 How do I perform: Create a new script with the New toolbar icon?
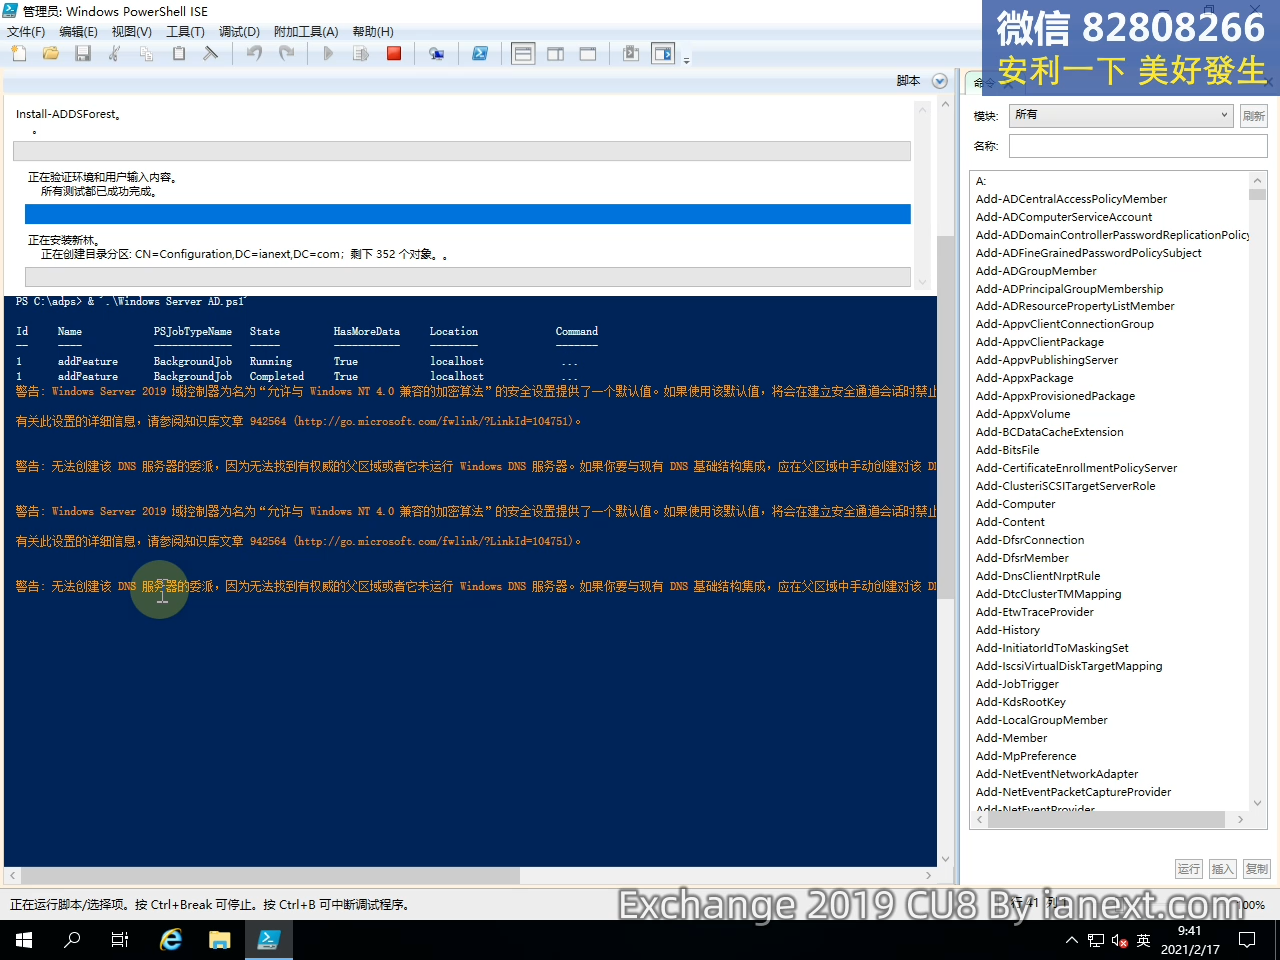tap(19, 54)
